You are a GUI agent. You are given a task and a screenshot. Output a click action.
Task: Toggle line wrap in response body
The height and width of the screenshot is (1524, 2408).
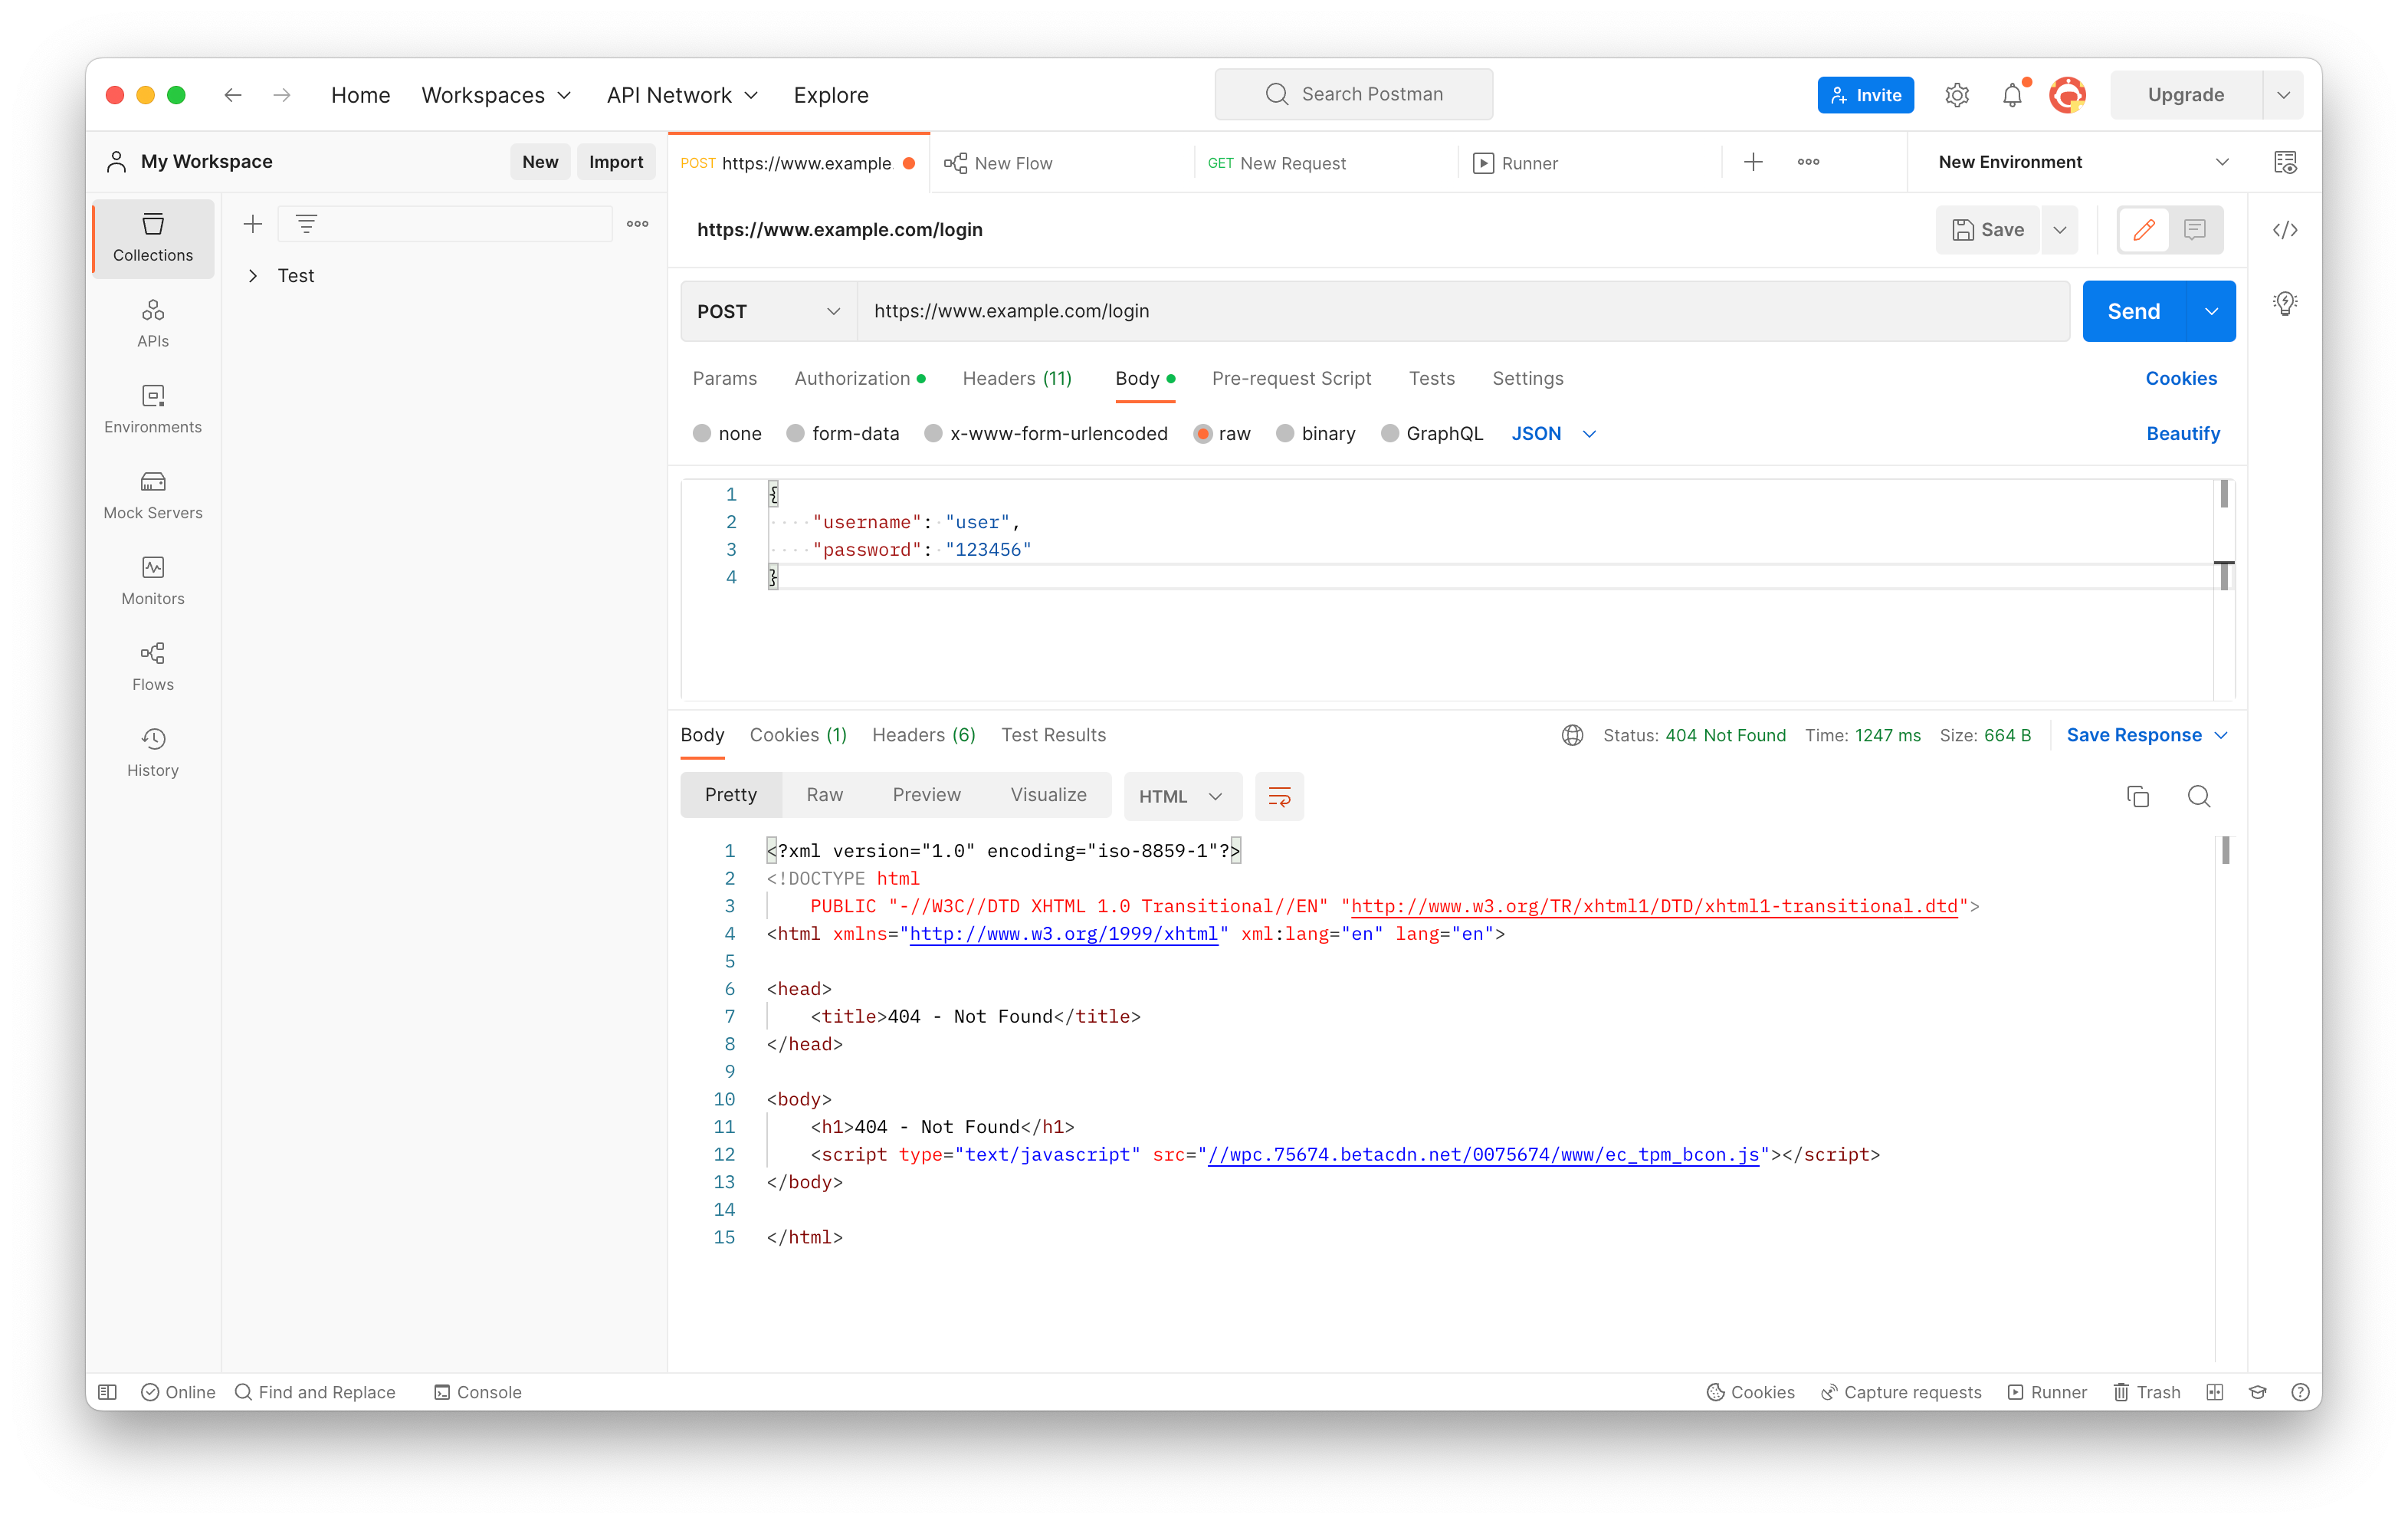pos(1279,796)
